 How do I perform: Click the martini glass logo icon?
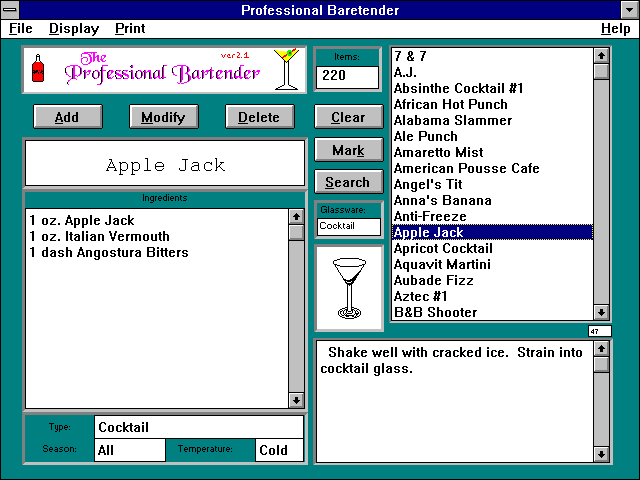coord(285,69)
